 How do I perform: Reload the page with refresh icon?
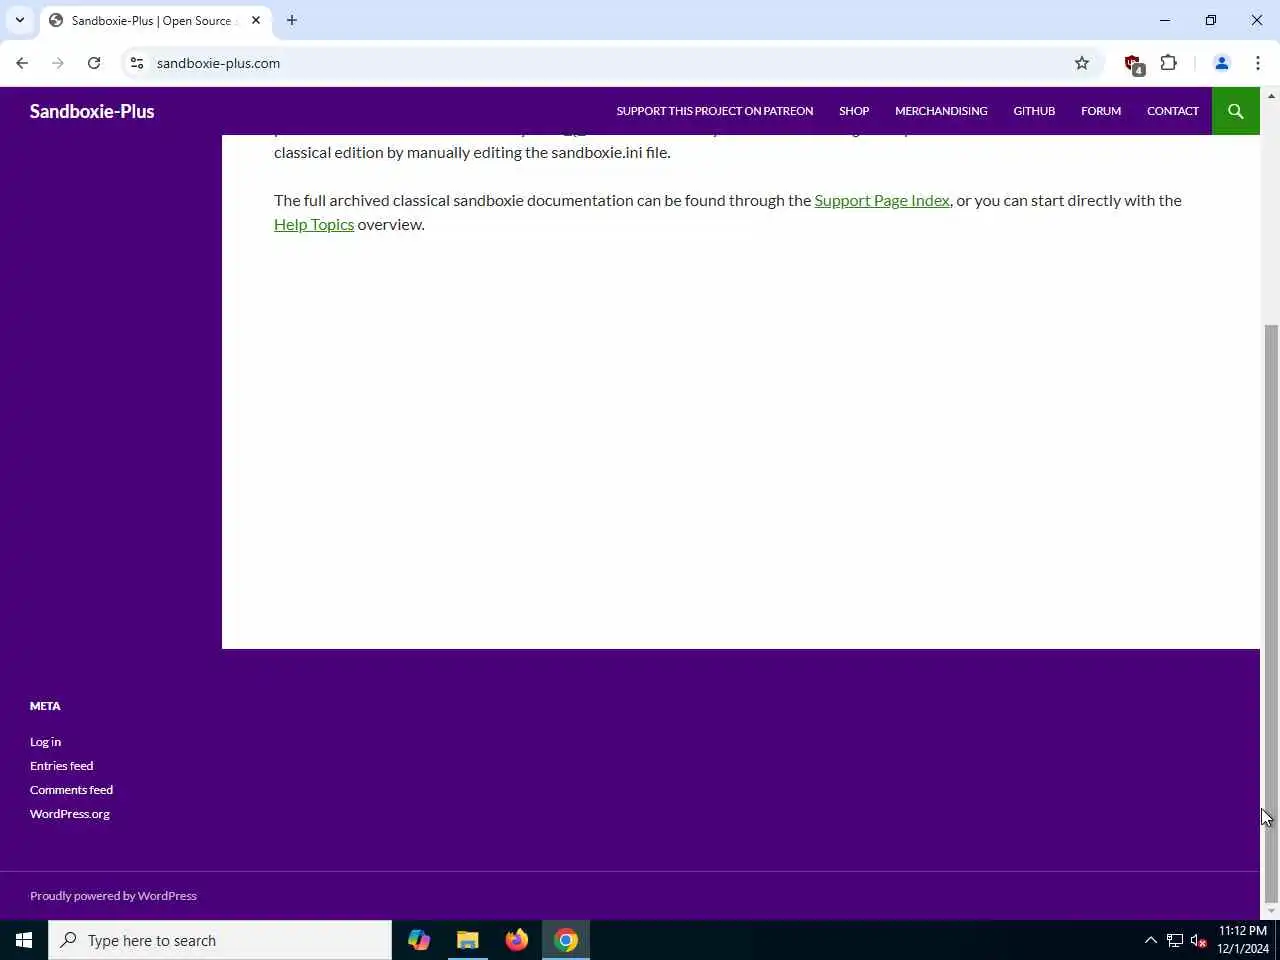coord(94,63)
